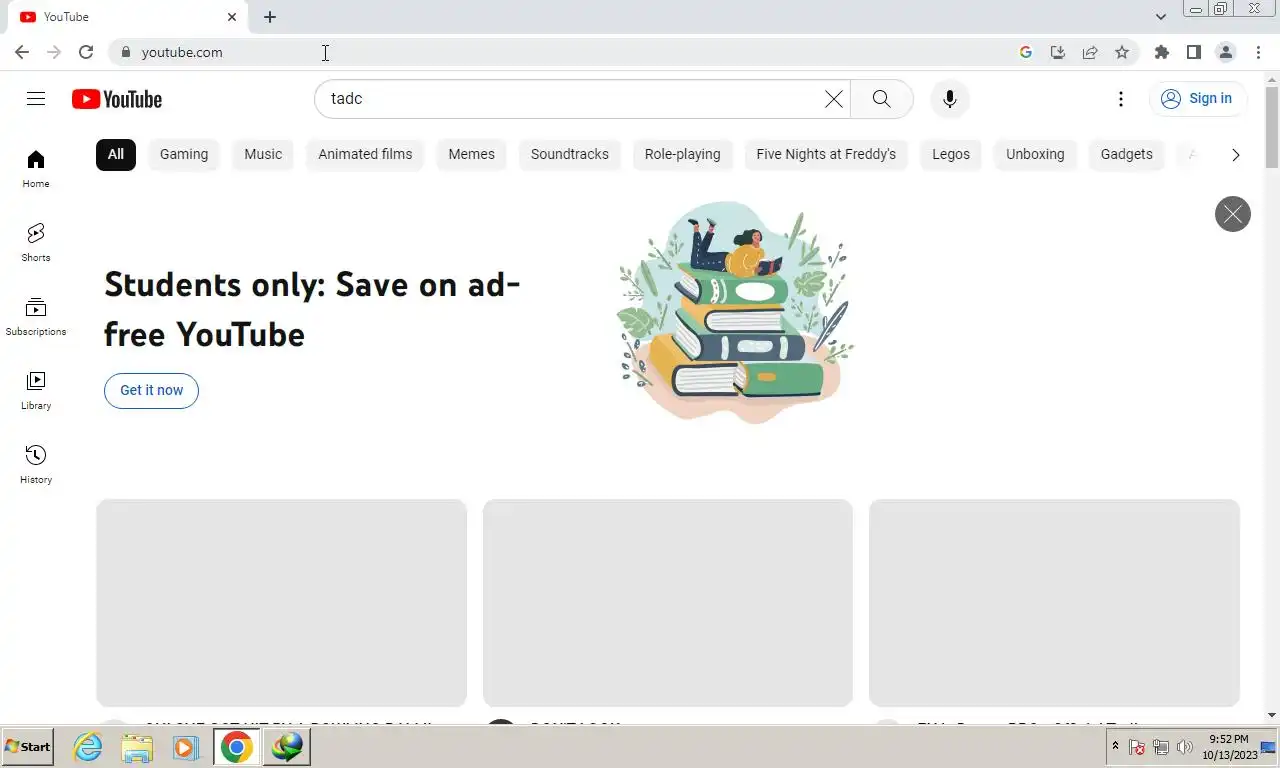Select the Legos filter chip

tap(951, 154)
